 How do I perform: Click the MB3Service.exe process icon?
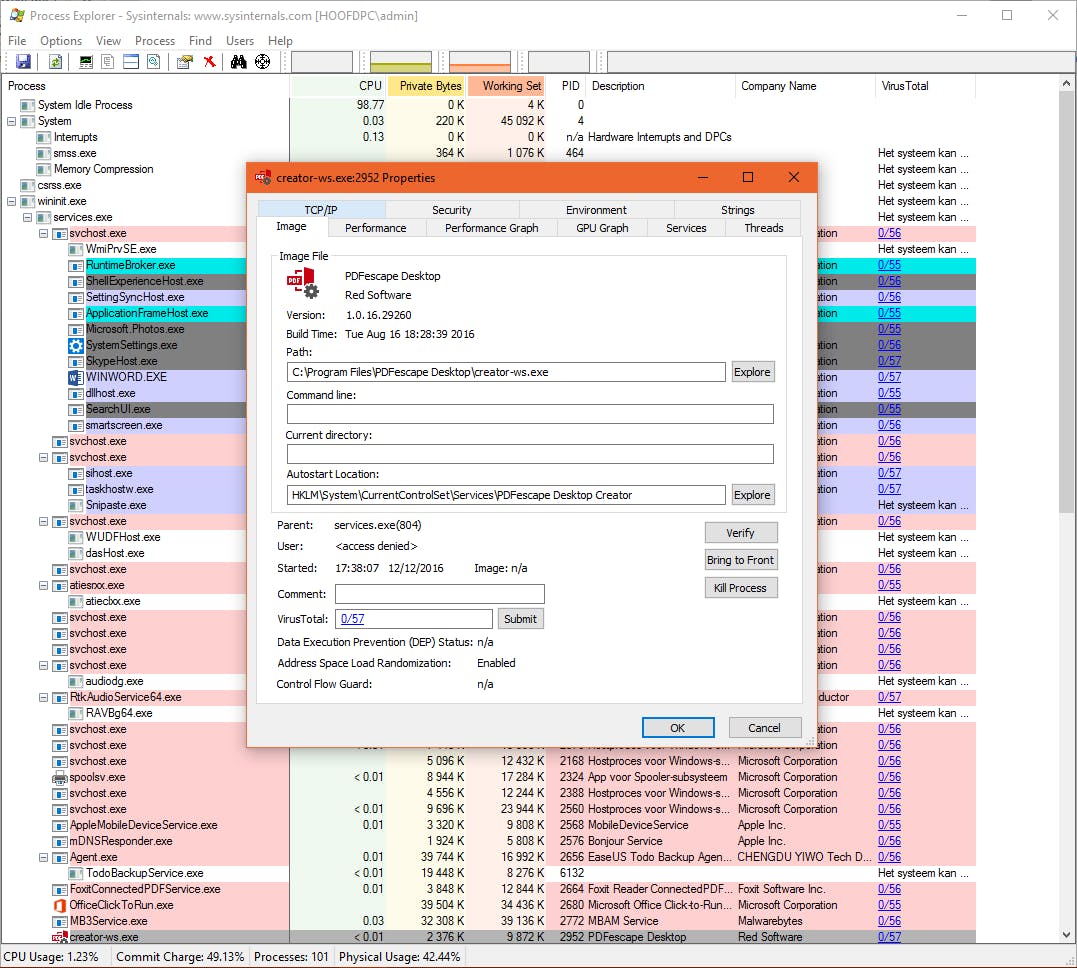(60, 921)
